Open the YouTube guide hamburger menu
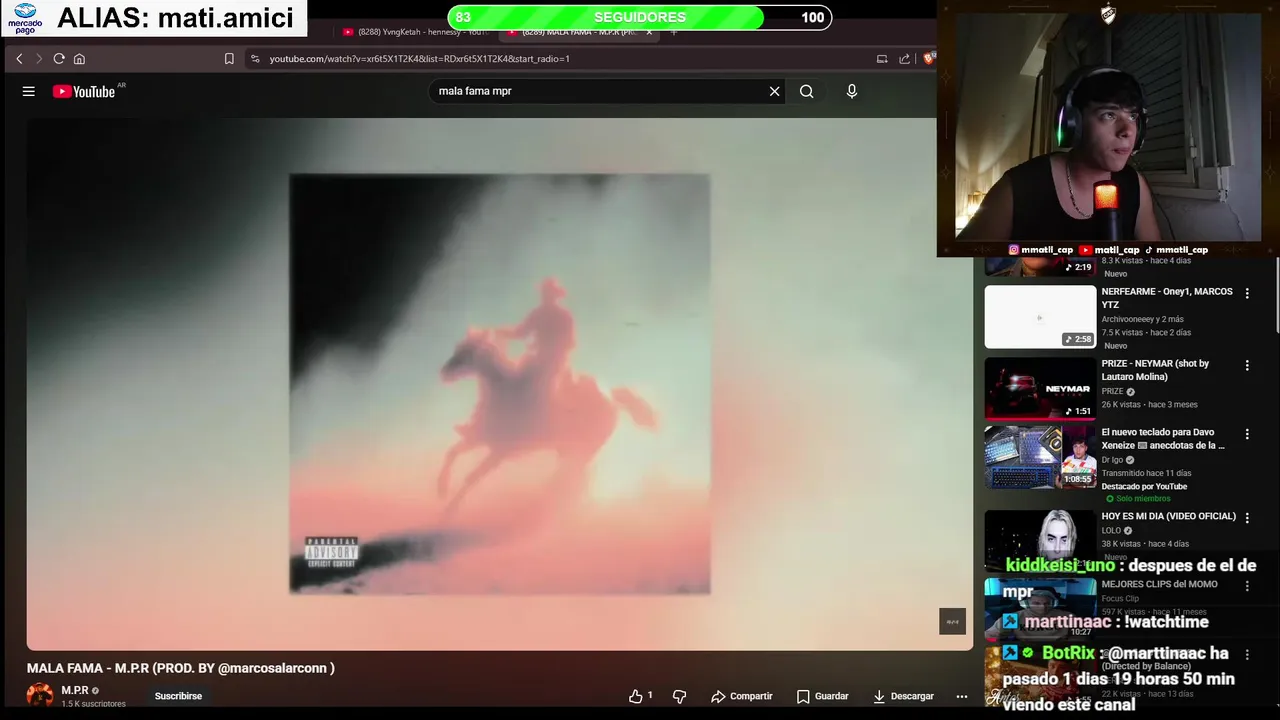This screenshot has width=1280, height=720. (29, 91)
